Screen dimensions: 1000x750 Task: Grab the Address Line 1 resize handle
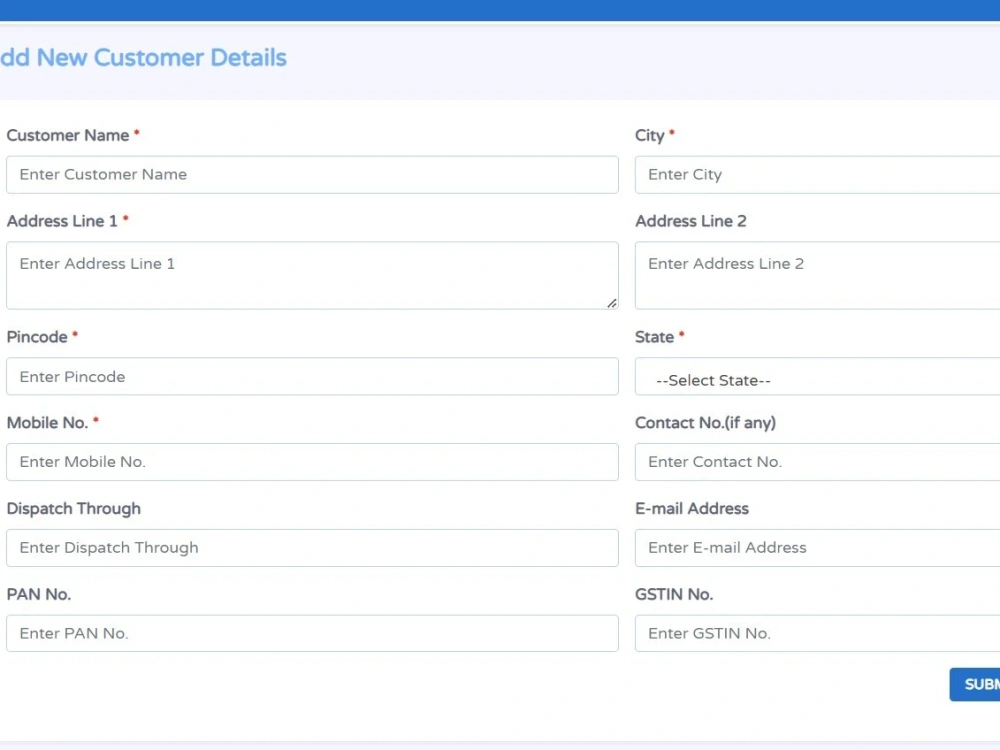point(612,304)
